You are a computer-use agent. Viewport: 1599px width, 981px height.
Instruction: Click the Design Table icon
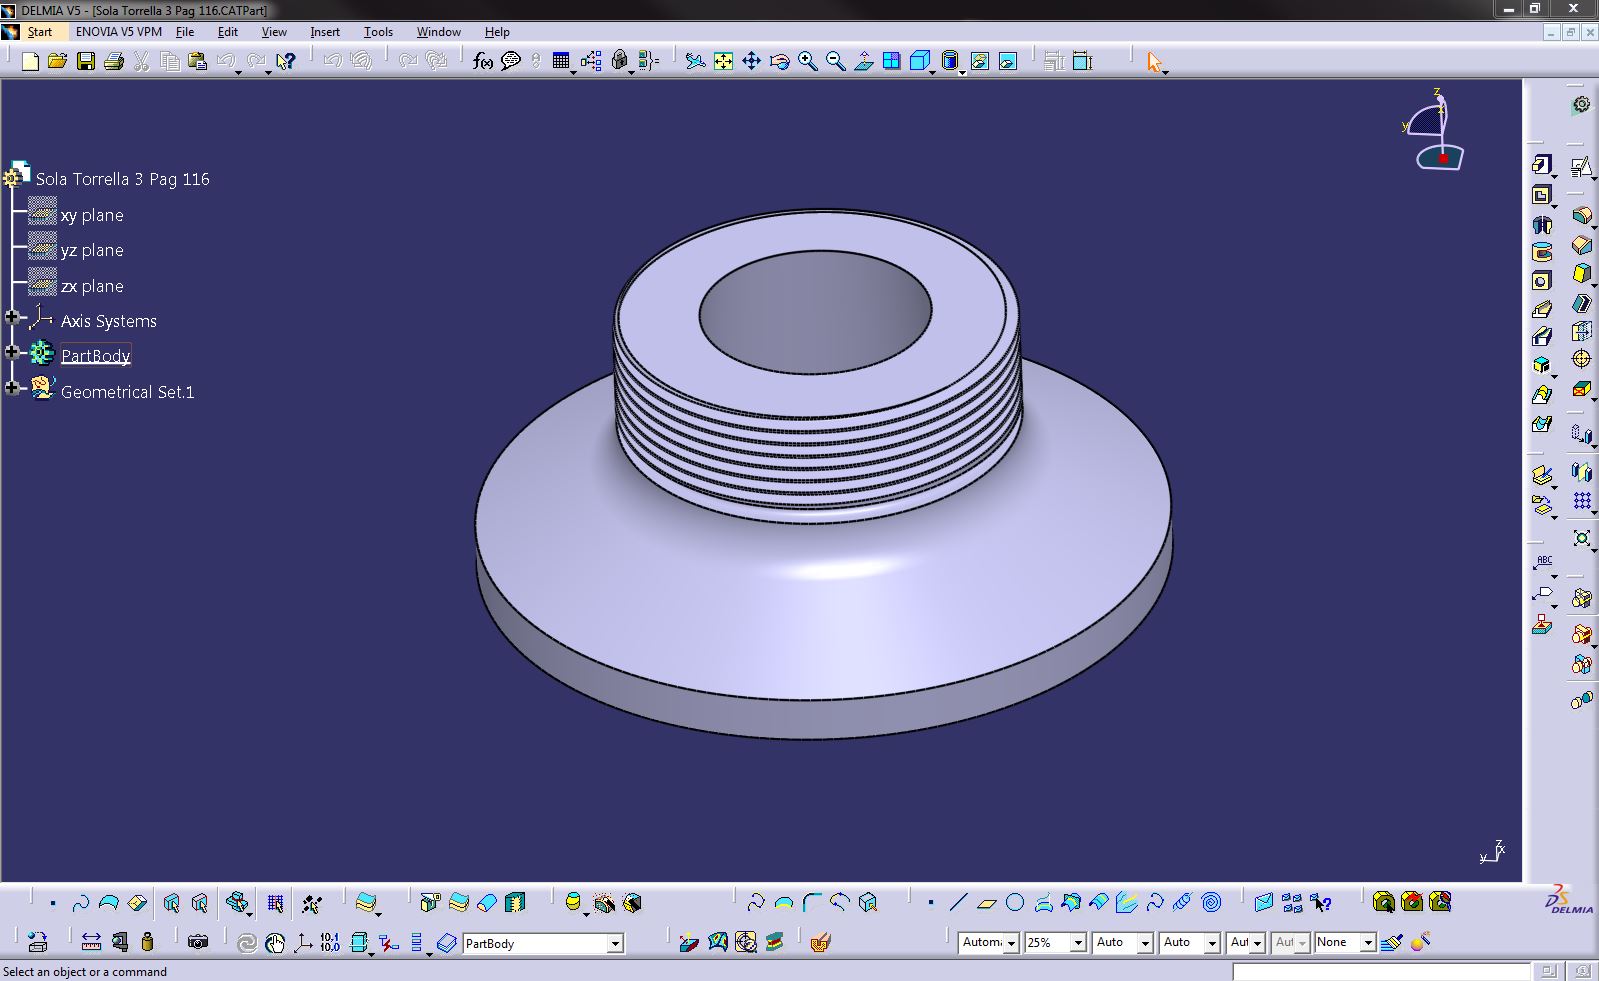pyautogui.click(x=561, y=62)
